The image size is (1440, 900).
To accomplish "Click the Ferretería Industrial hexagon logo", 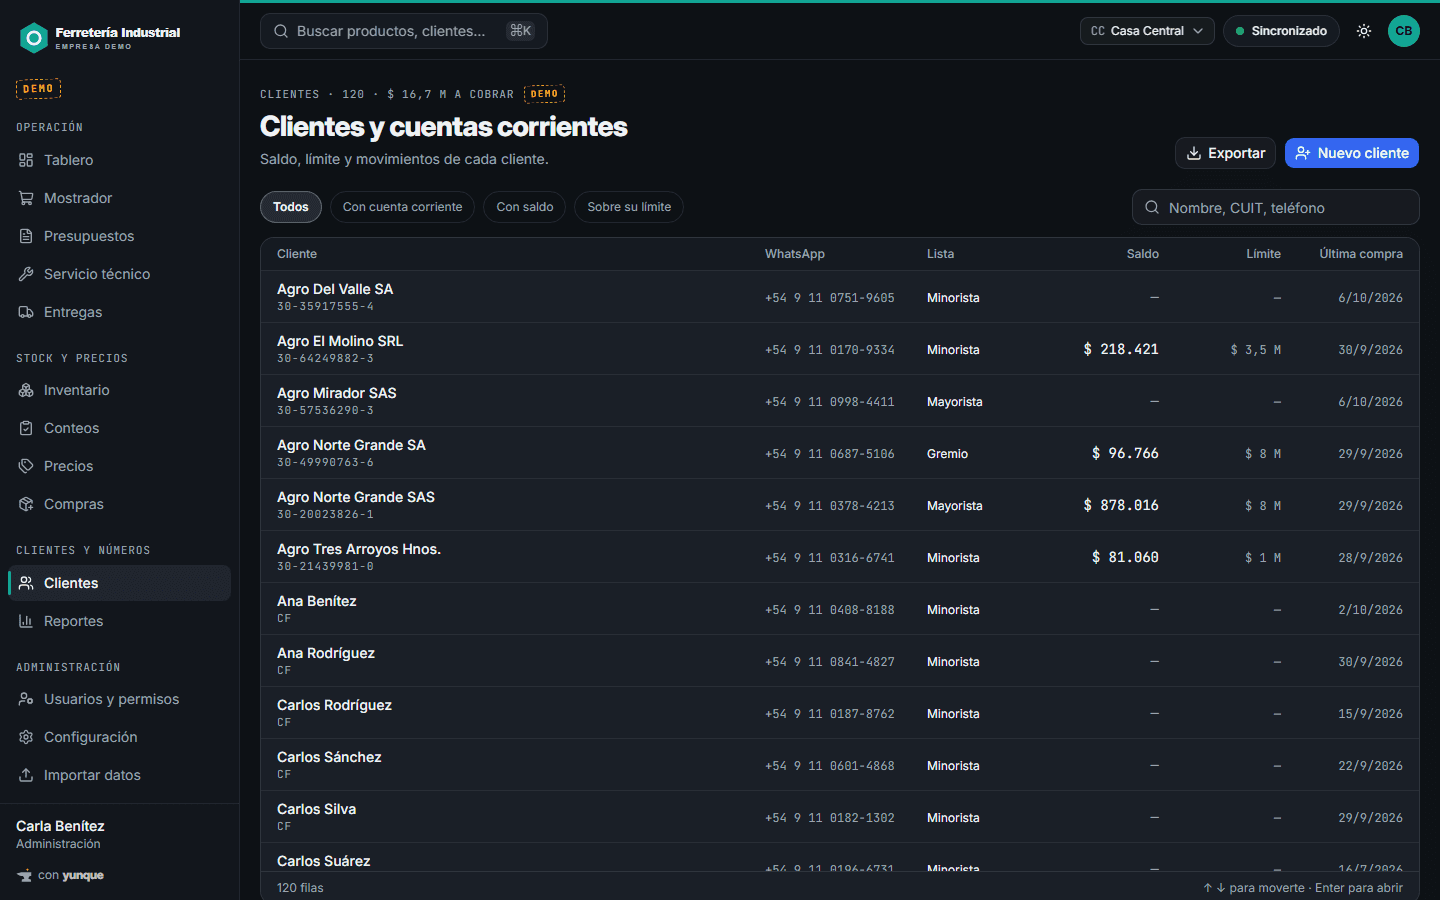I will click(x=34, y=38).
